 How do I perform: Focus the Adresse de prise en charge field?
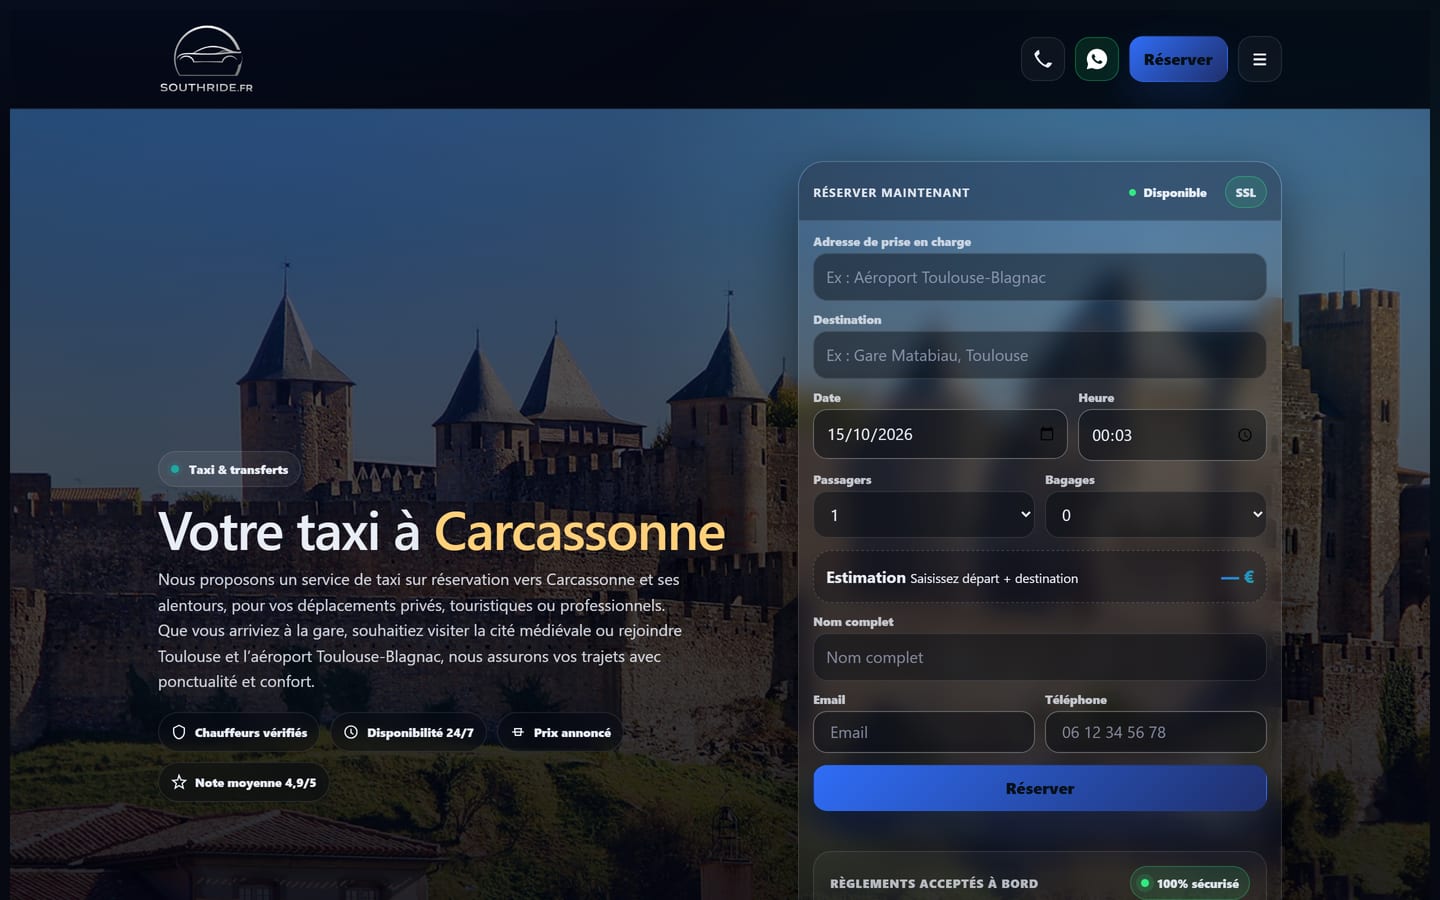click(1040, 277)
